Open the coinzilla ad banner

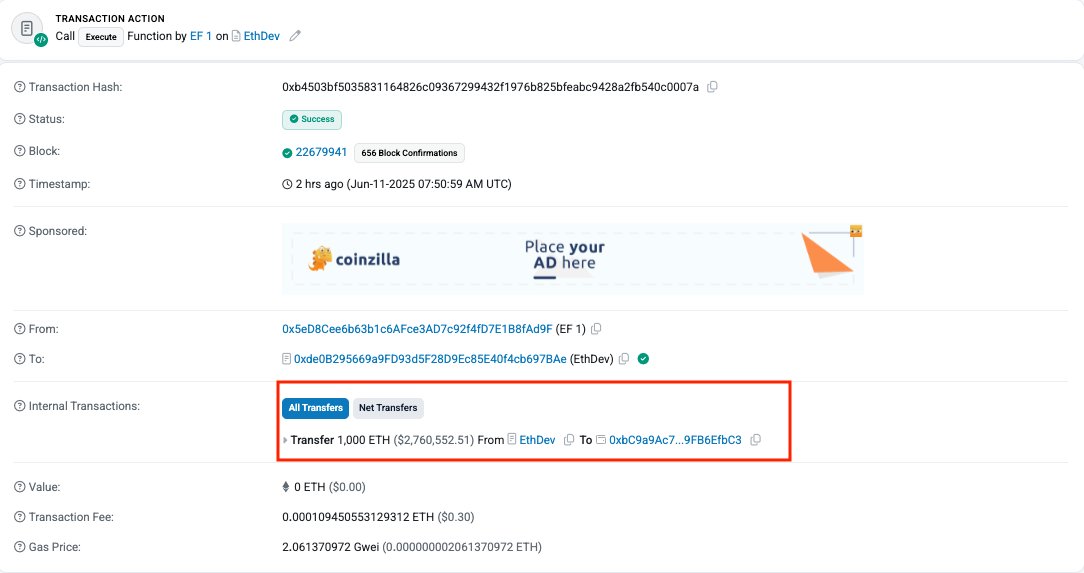[x=572, y=259]
